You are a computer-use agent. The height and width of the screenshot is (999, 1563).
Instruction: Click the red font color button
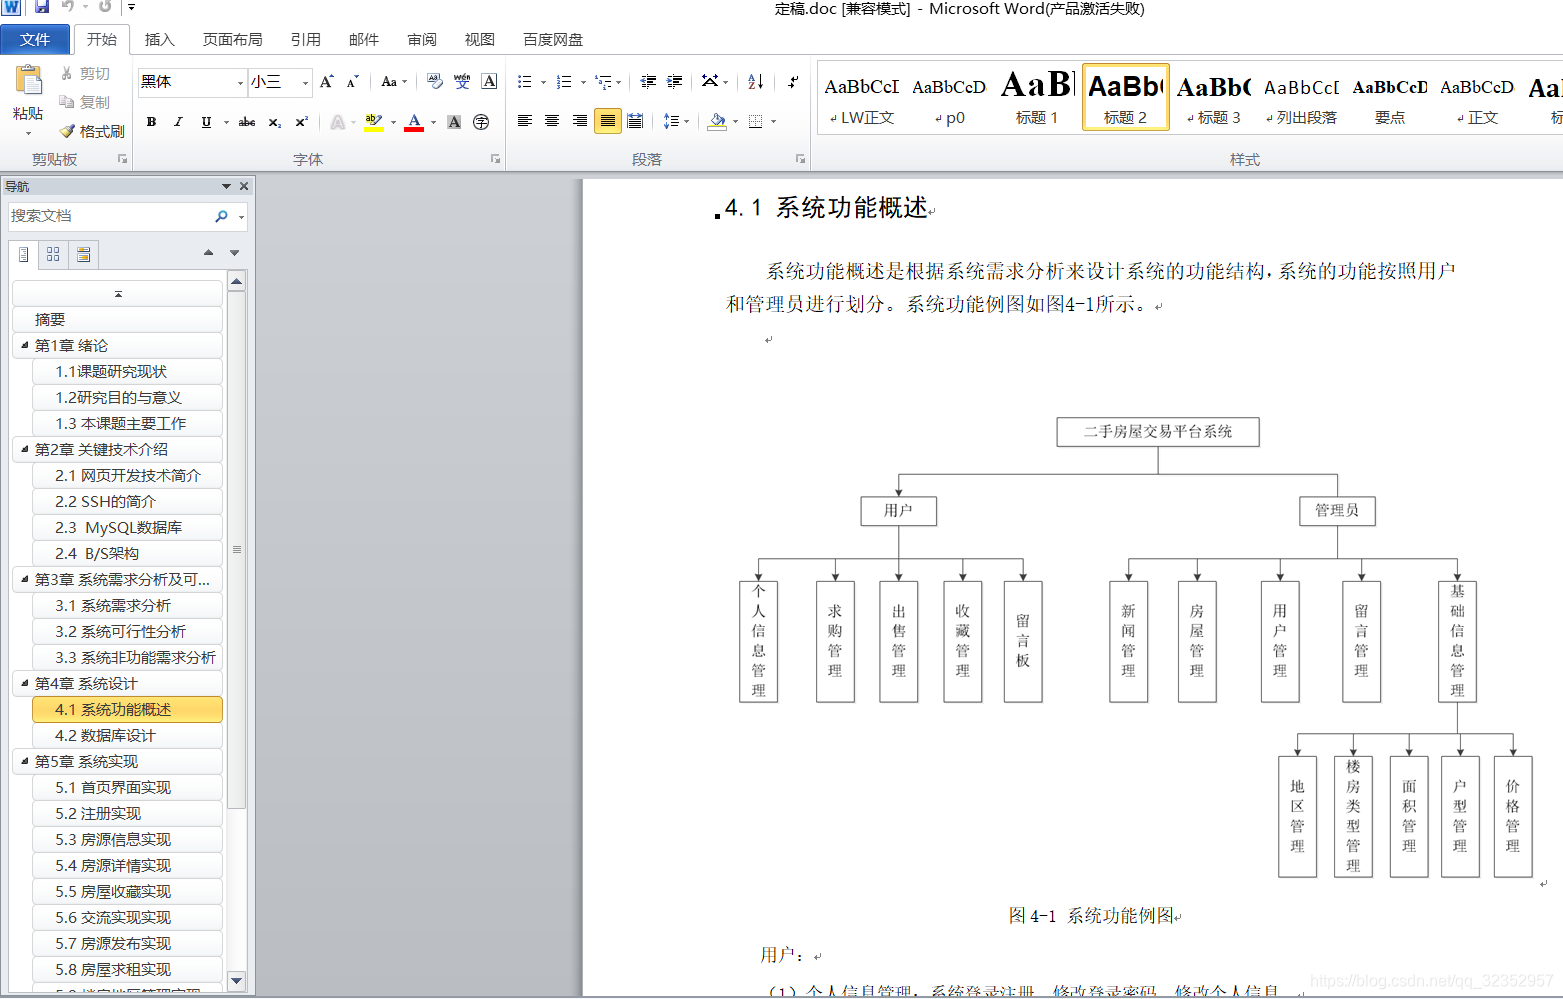414,122
